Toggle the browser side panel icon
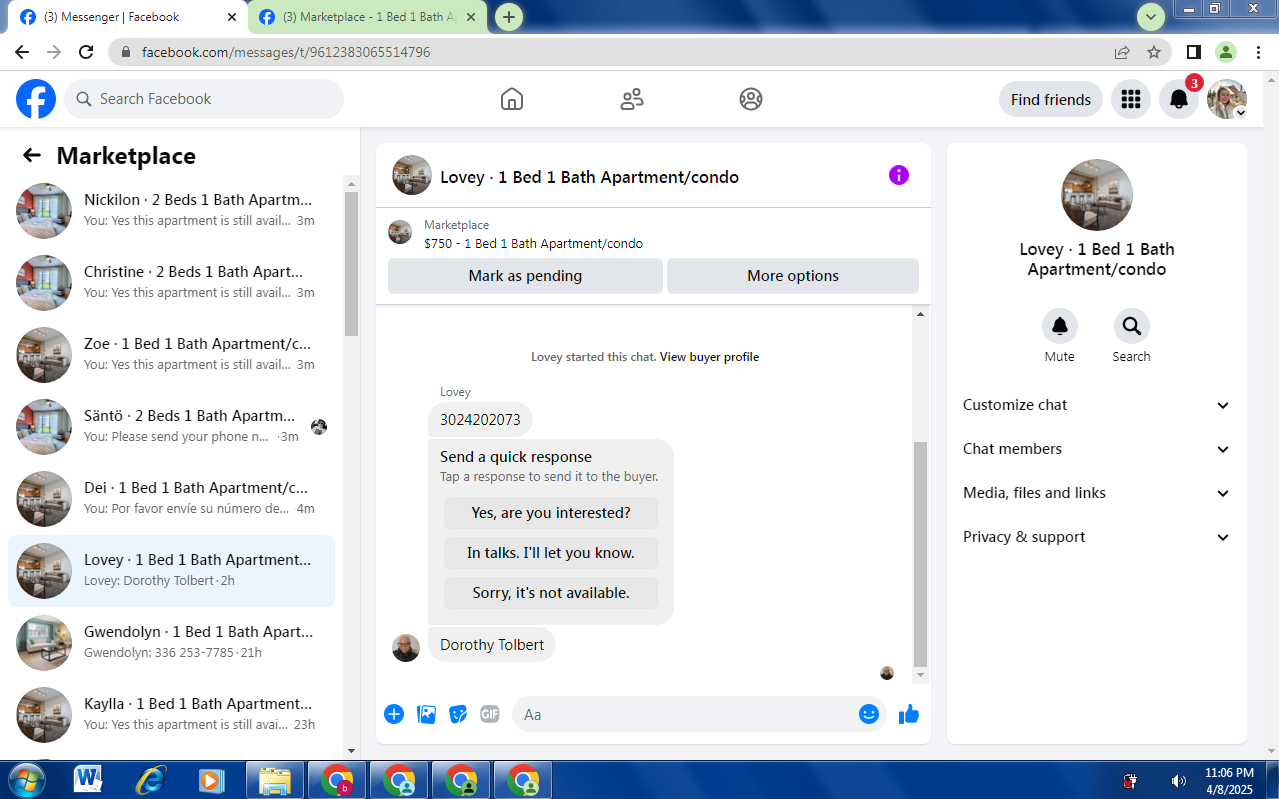Image resolution: width=1279 pixels, height=799 pixels. (1194, 52)
